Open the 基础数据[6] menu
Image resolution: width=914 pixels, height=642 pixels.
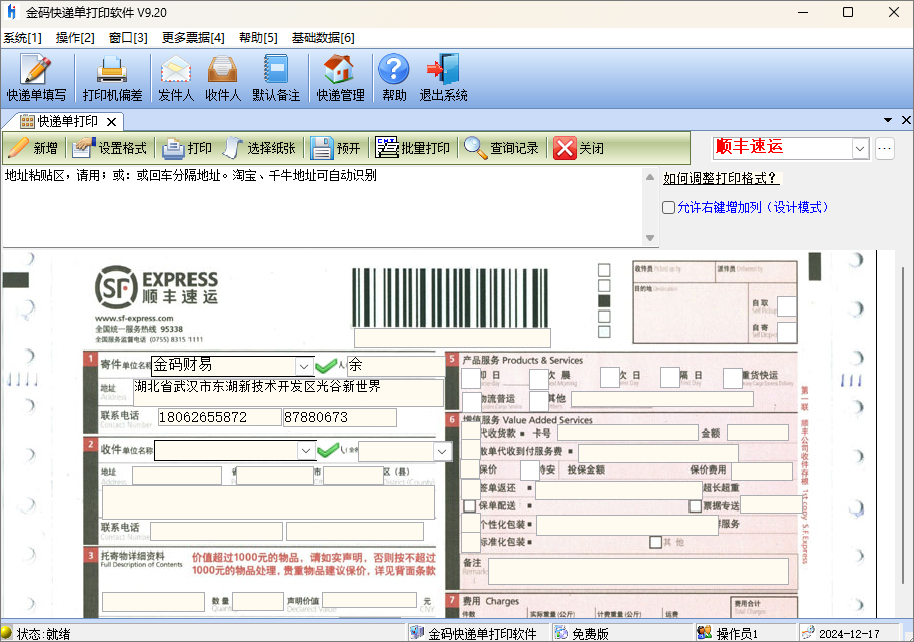click(x=322, y=38)
